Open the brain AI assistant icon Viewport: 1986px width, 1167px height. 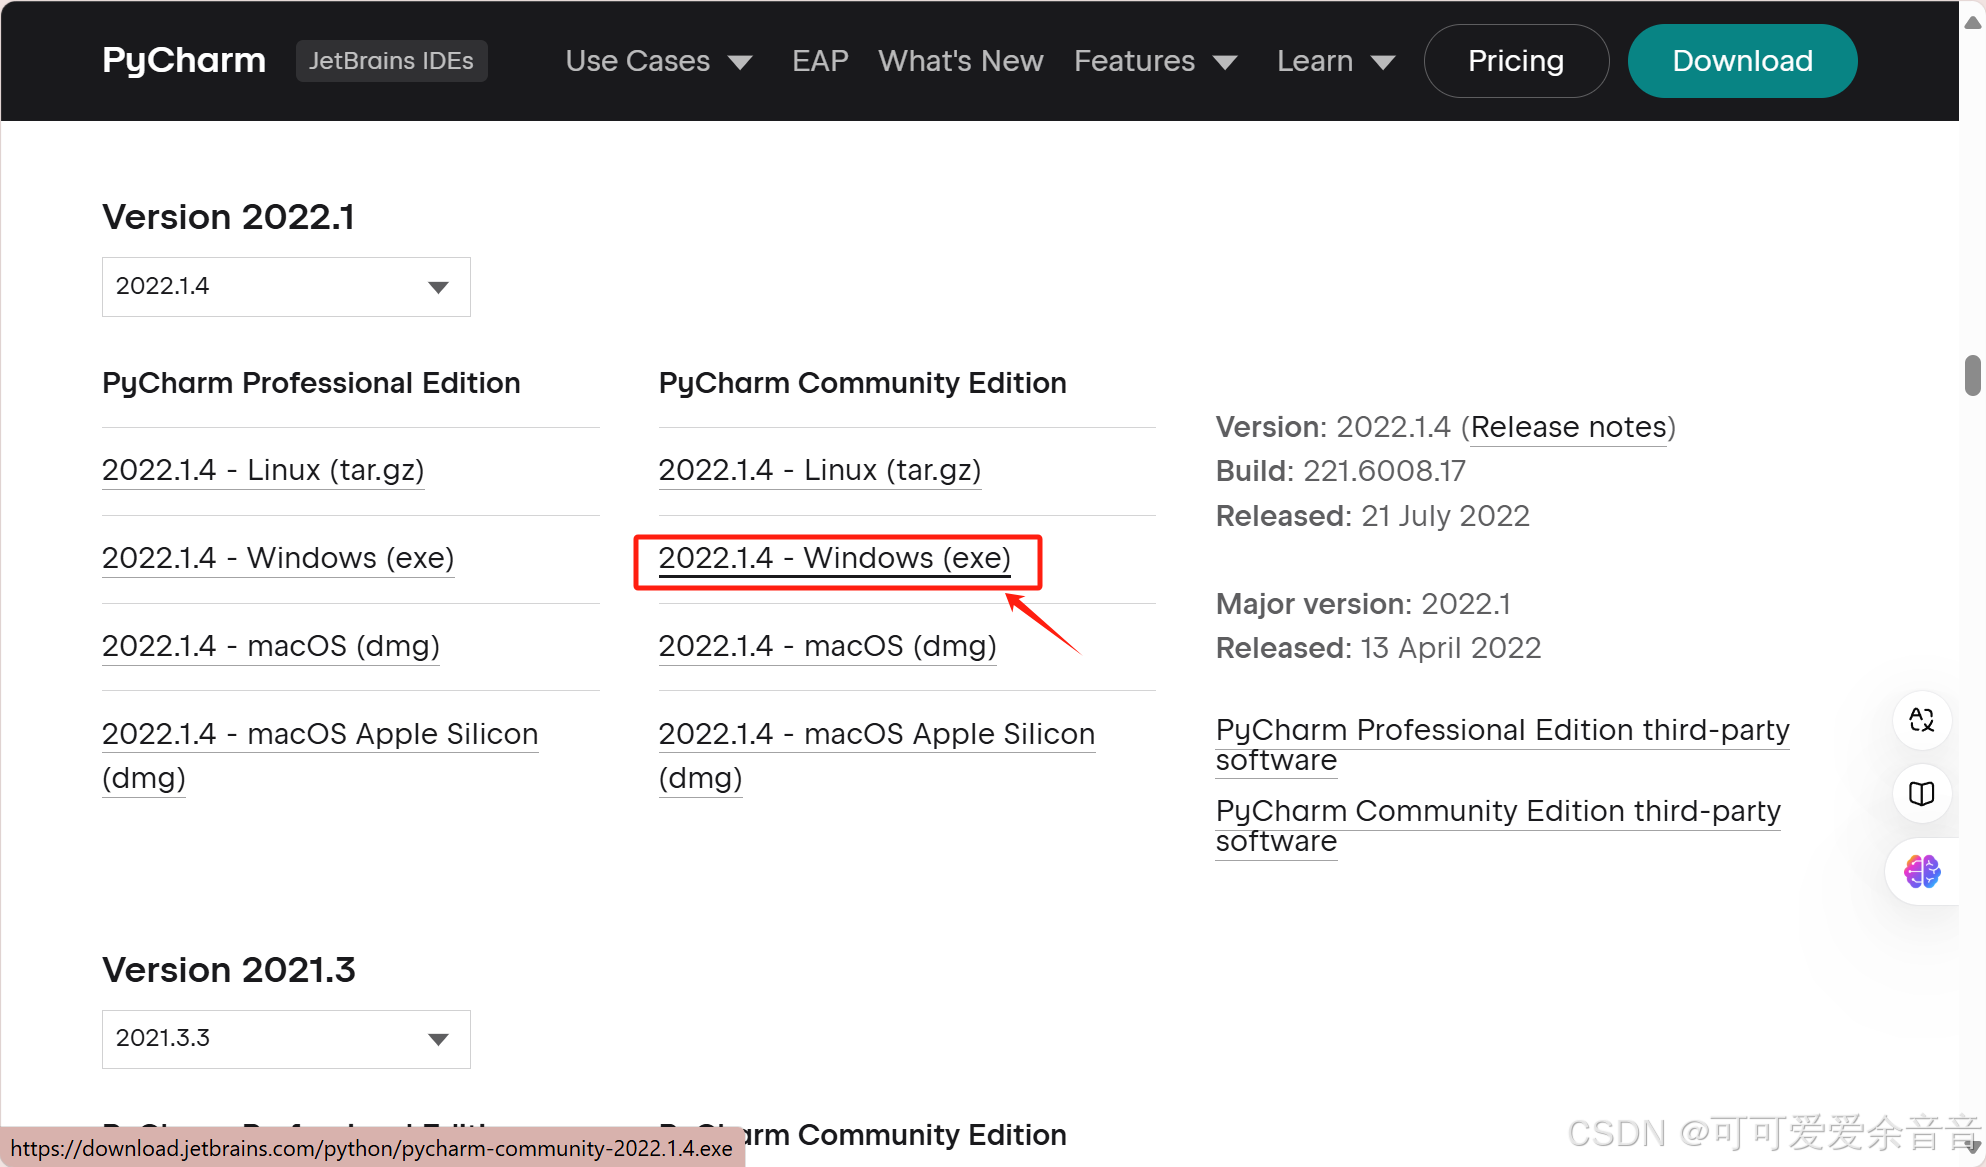click(1922, 872)
